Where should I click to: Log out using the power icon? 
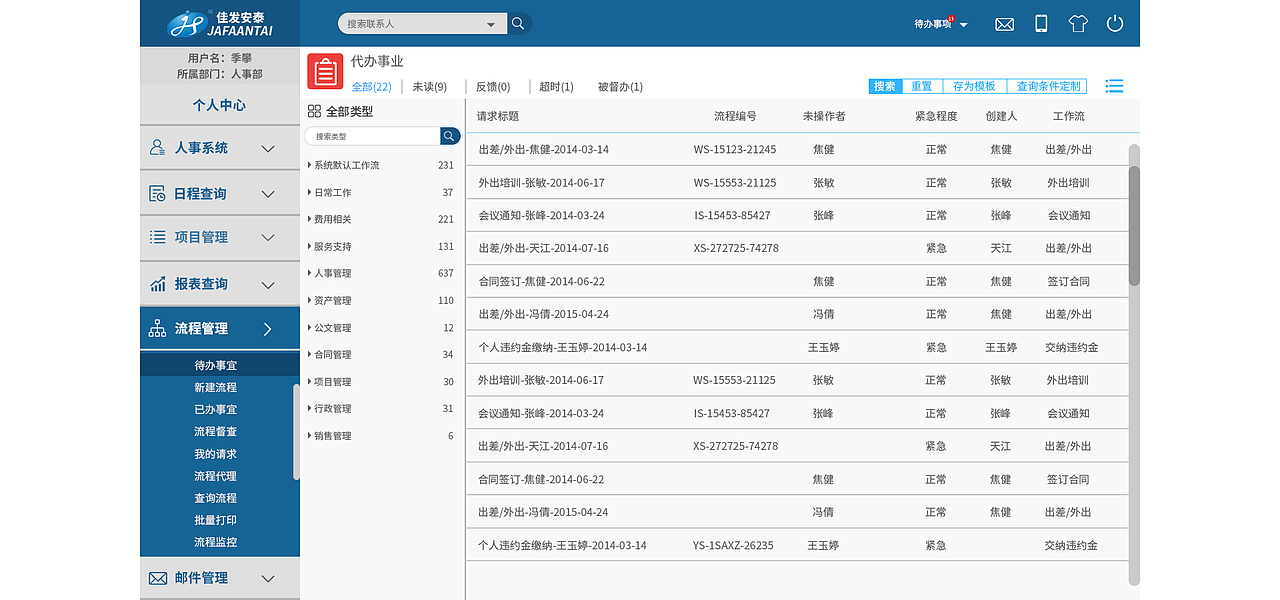pyautogui.click(x=1115, y=23)
